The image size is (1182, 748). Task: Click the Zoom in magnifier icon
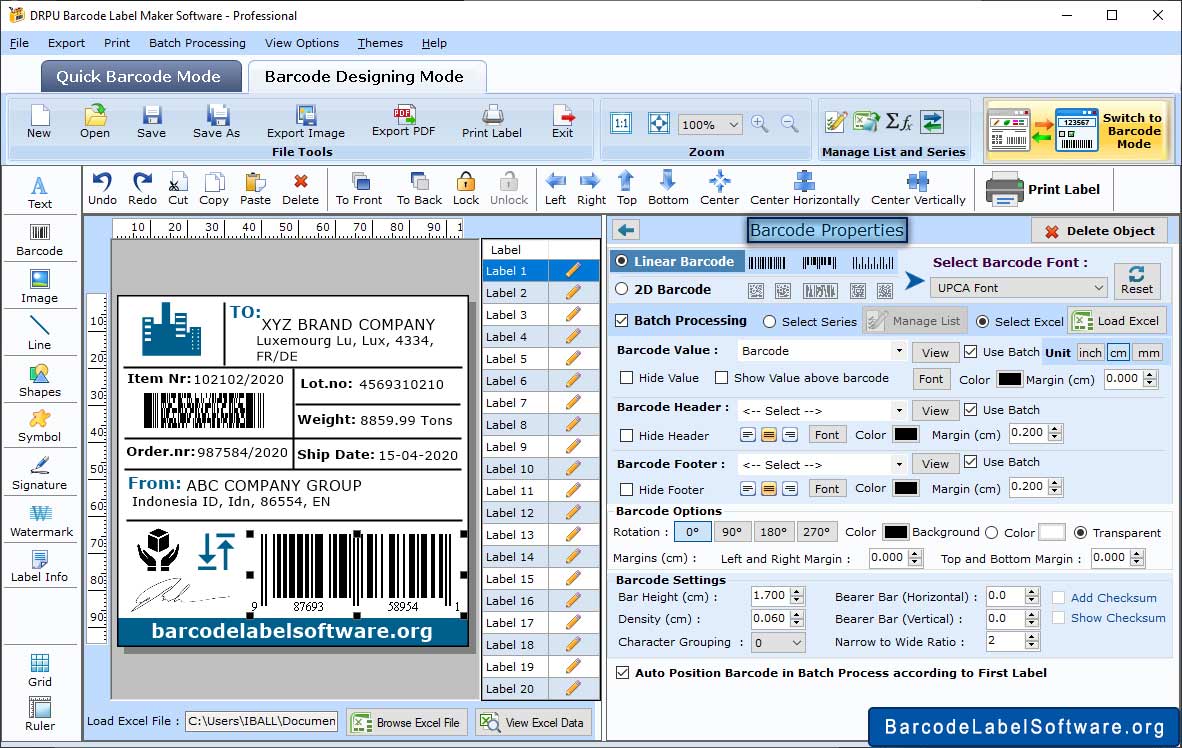click(760, 124)
